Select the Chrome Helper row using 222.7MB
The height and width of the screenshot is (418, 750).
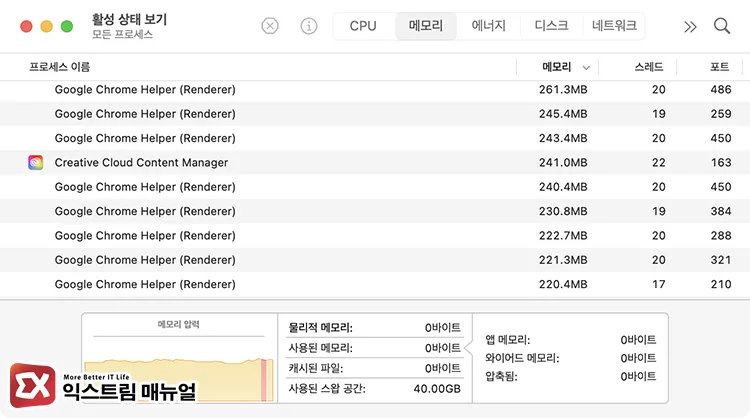375,236
